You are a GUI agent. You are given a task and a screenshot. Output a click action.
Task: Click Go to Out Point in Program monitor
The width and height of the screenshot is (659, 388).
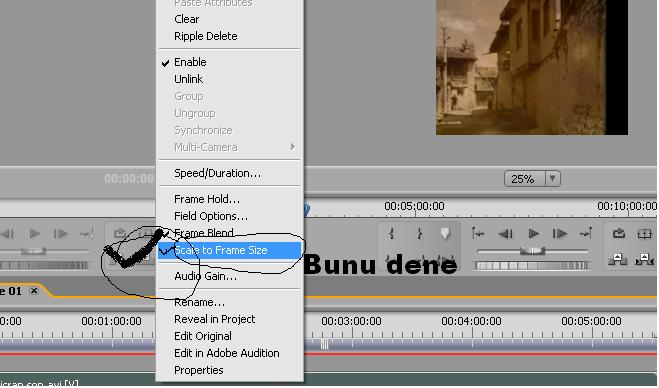(x=586, y=233)
